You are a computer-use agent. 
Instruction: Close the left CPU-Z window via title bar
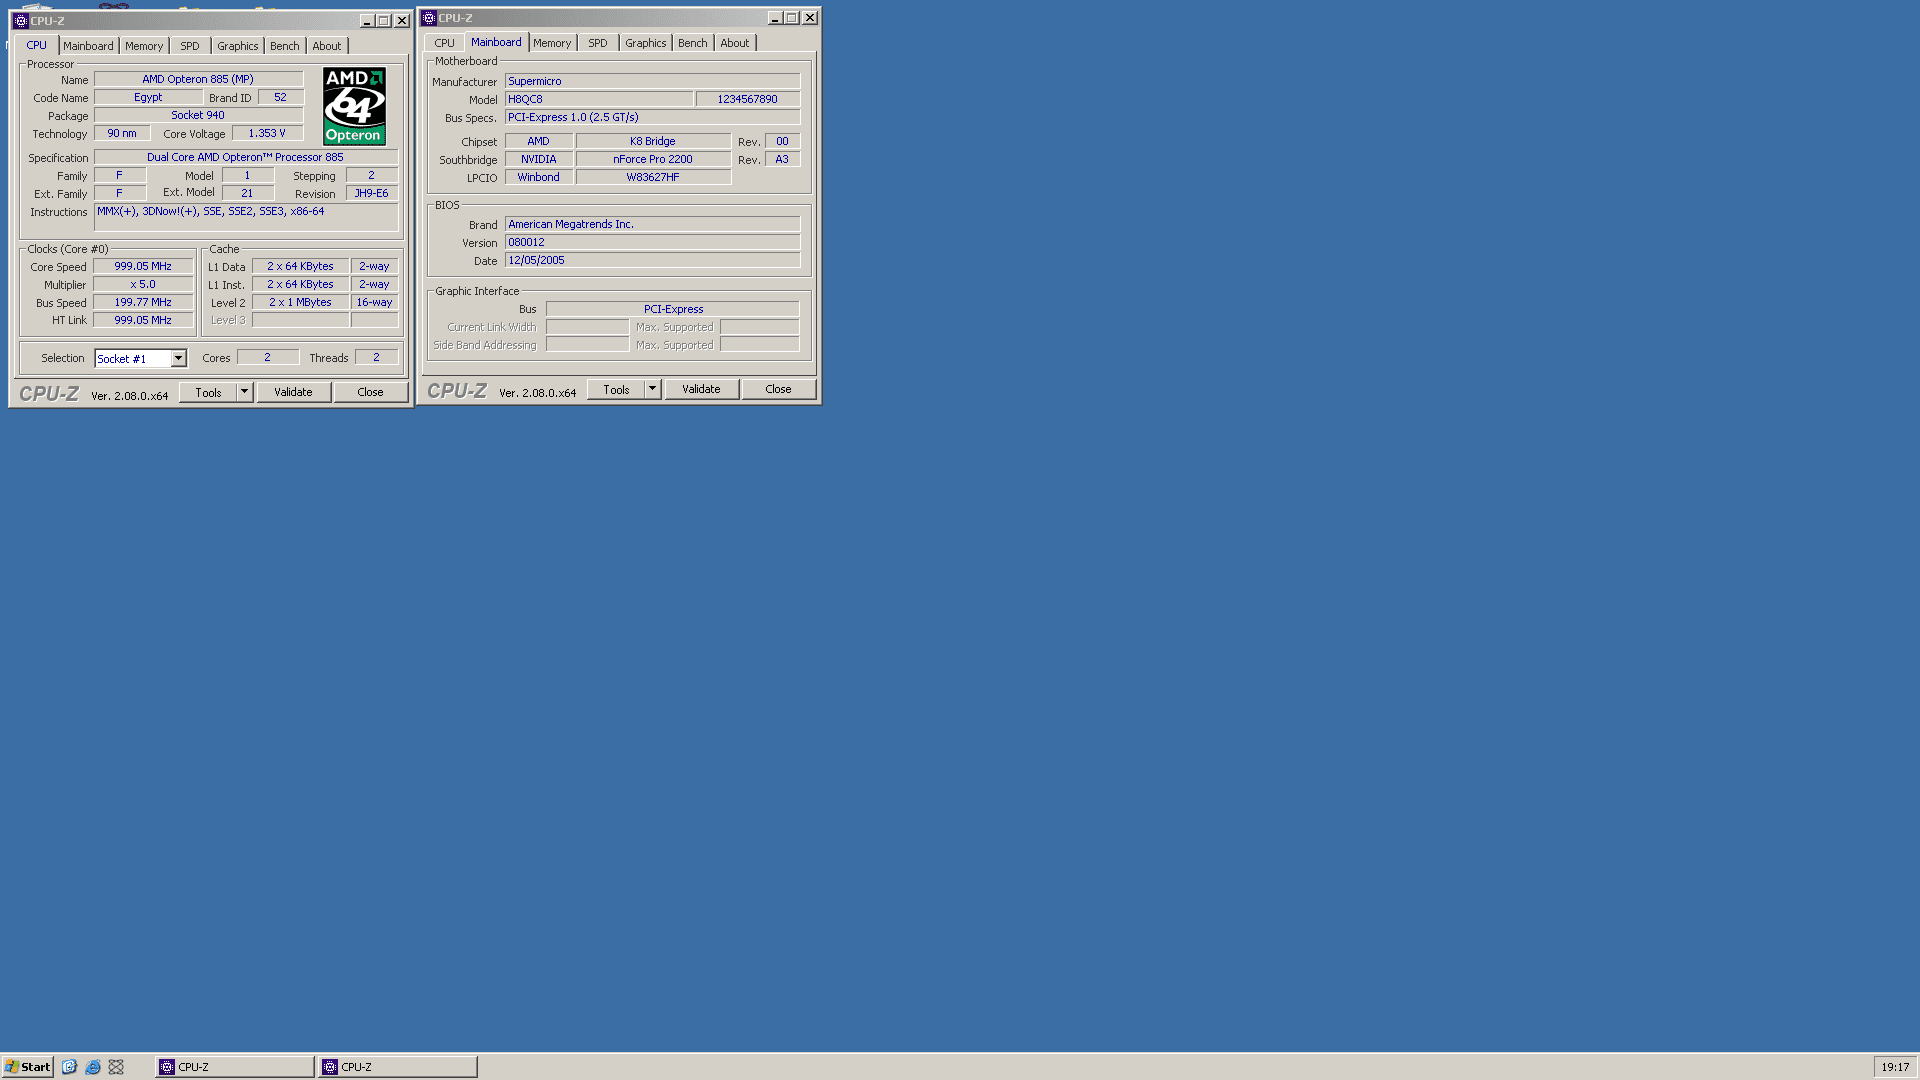[402, 21]
